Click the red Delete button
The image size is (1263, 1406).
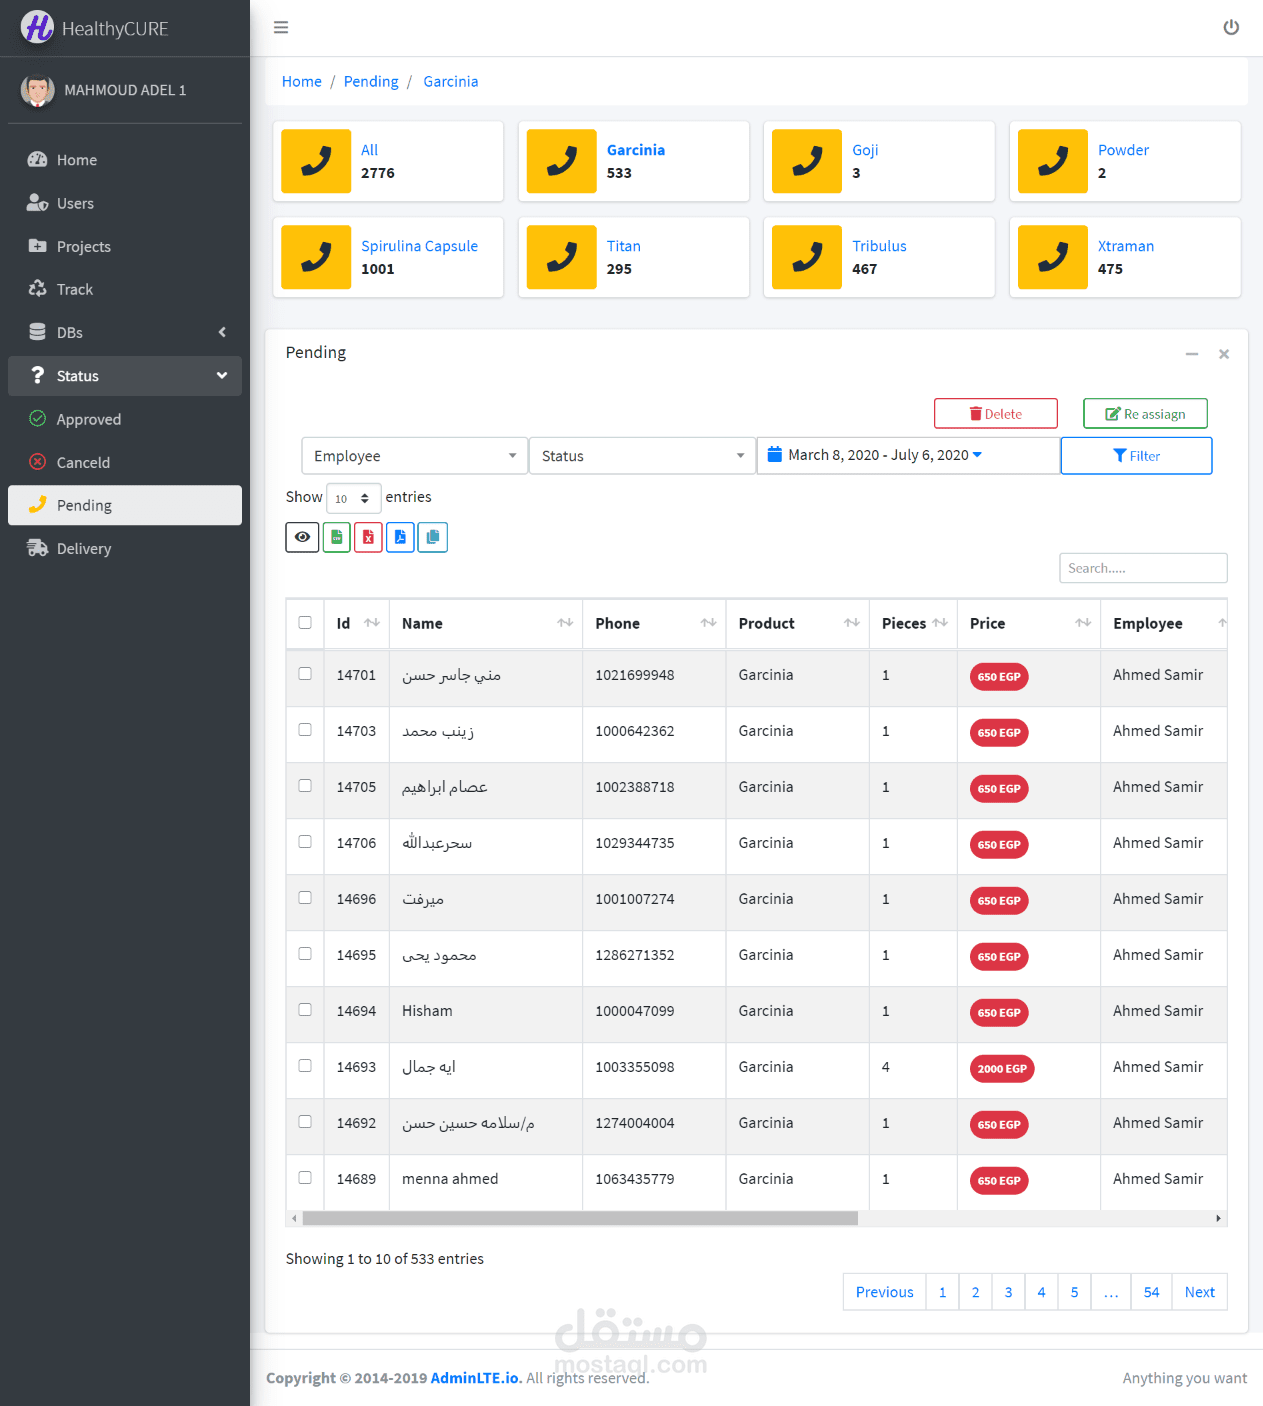(996, 414)
